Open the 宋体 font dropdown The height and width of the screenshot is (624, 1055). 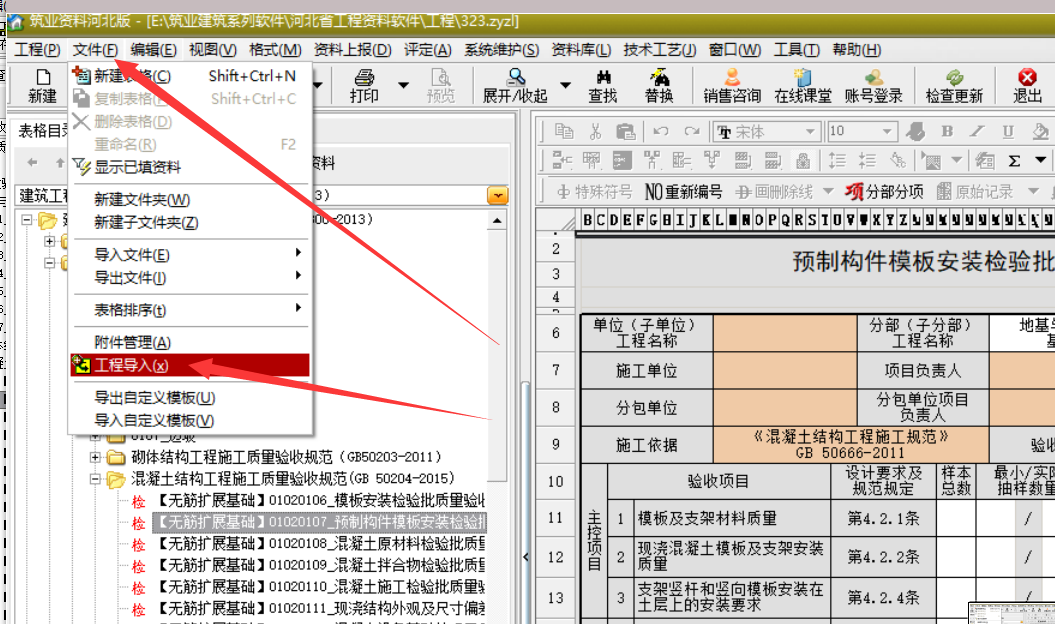pos(810,132)
